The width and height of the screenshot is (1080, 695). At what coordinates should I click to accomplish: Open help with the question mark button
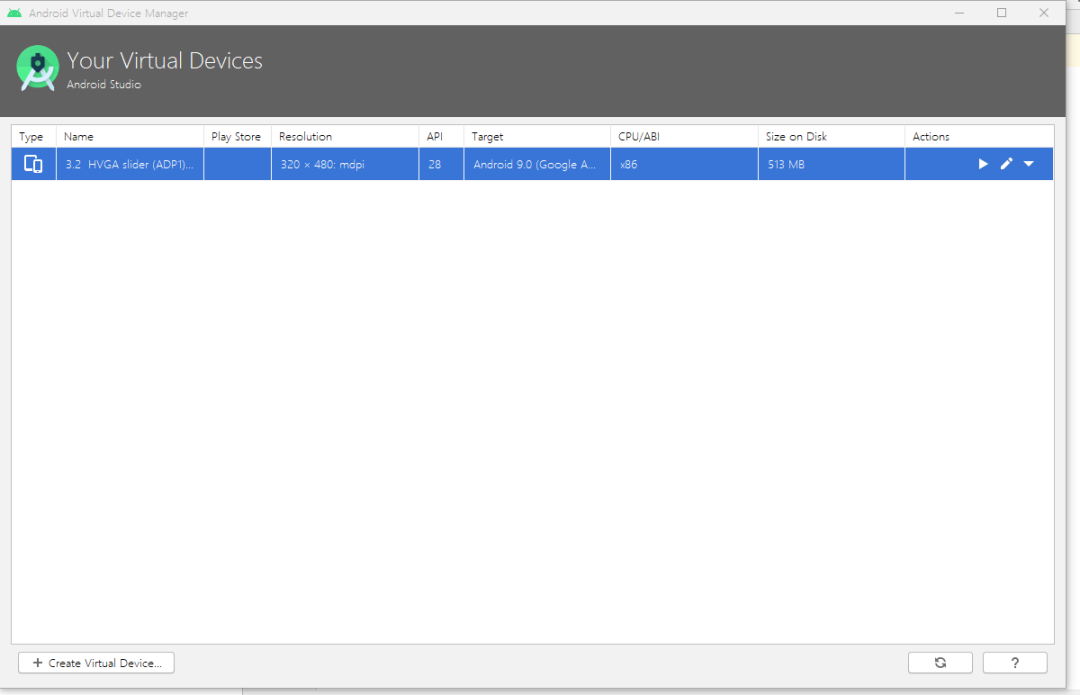1015,663
